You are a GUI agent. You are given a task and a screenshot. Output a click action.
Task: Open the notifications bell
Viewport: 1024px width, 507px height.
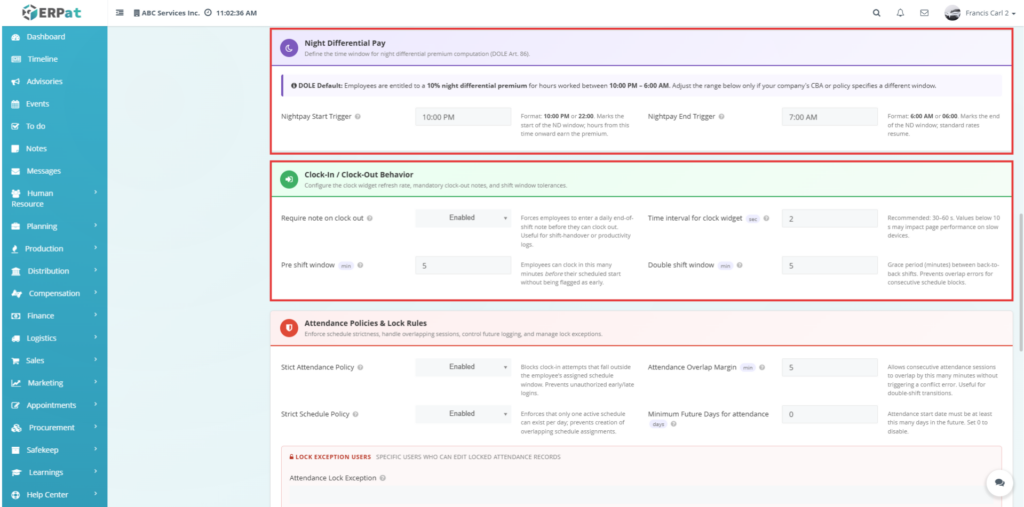(900, 13)
